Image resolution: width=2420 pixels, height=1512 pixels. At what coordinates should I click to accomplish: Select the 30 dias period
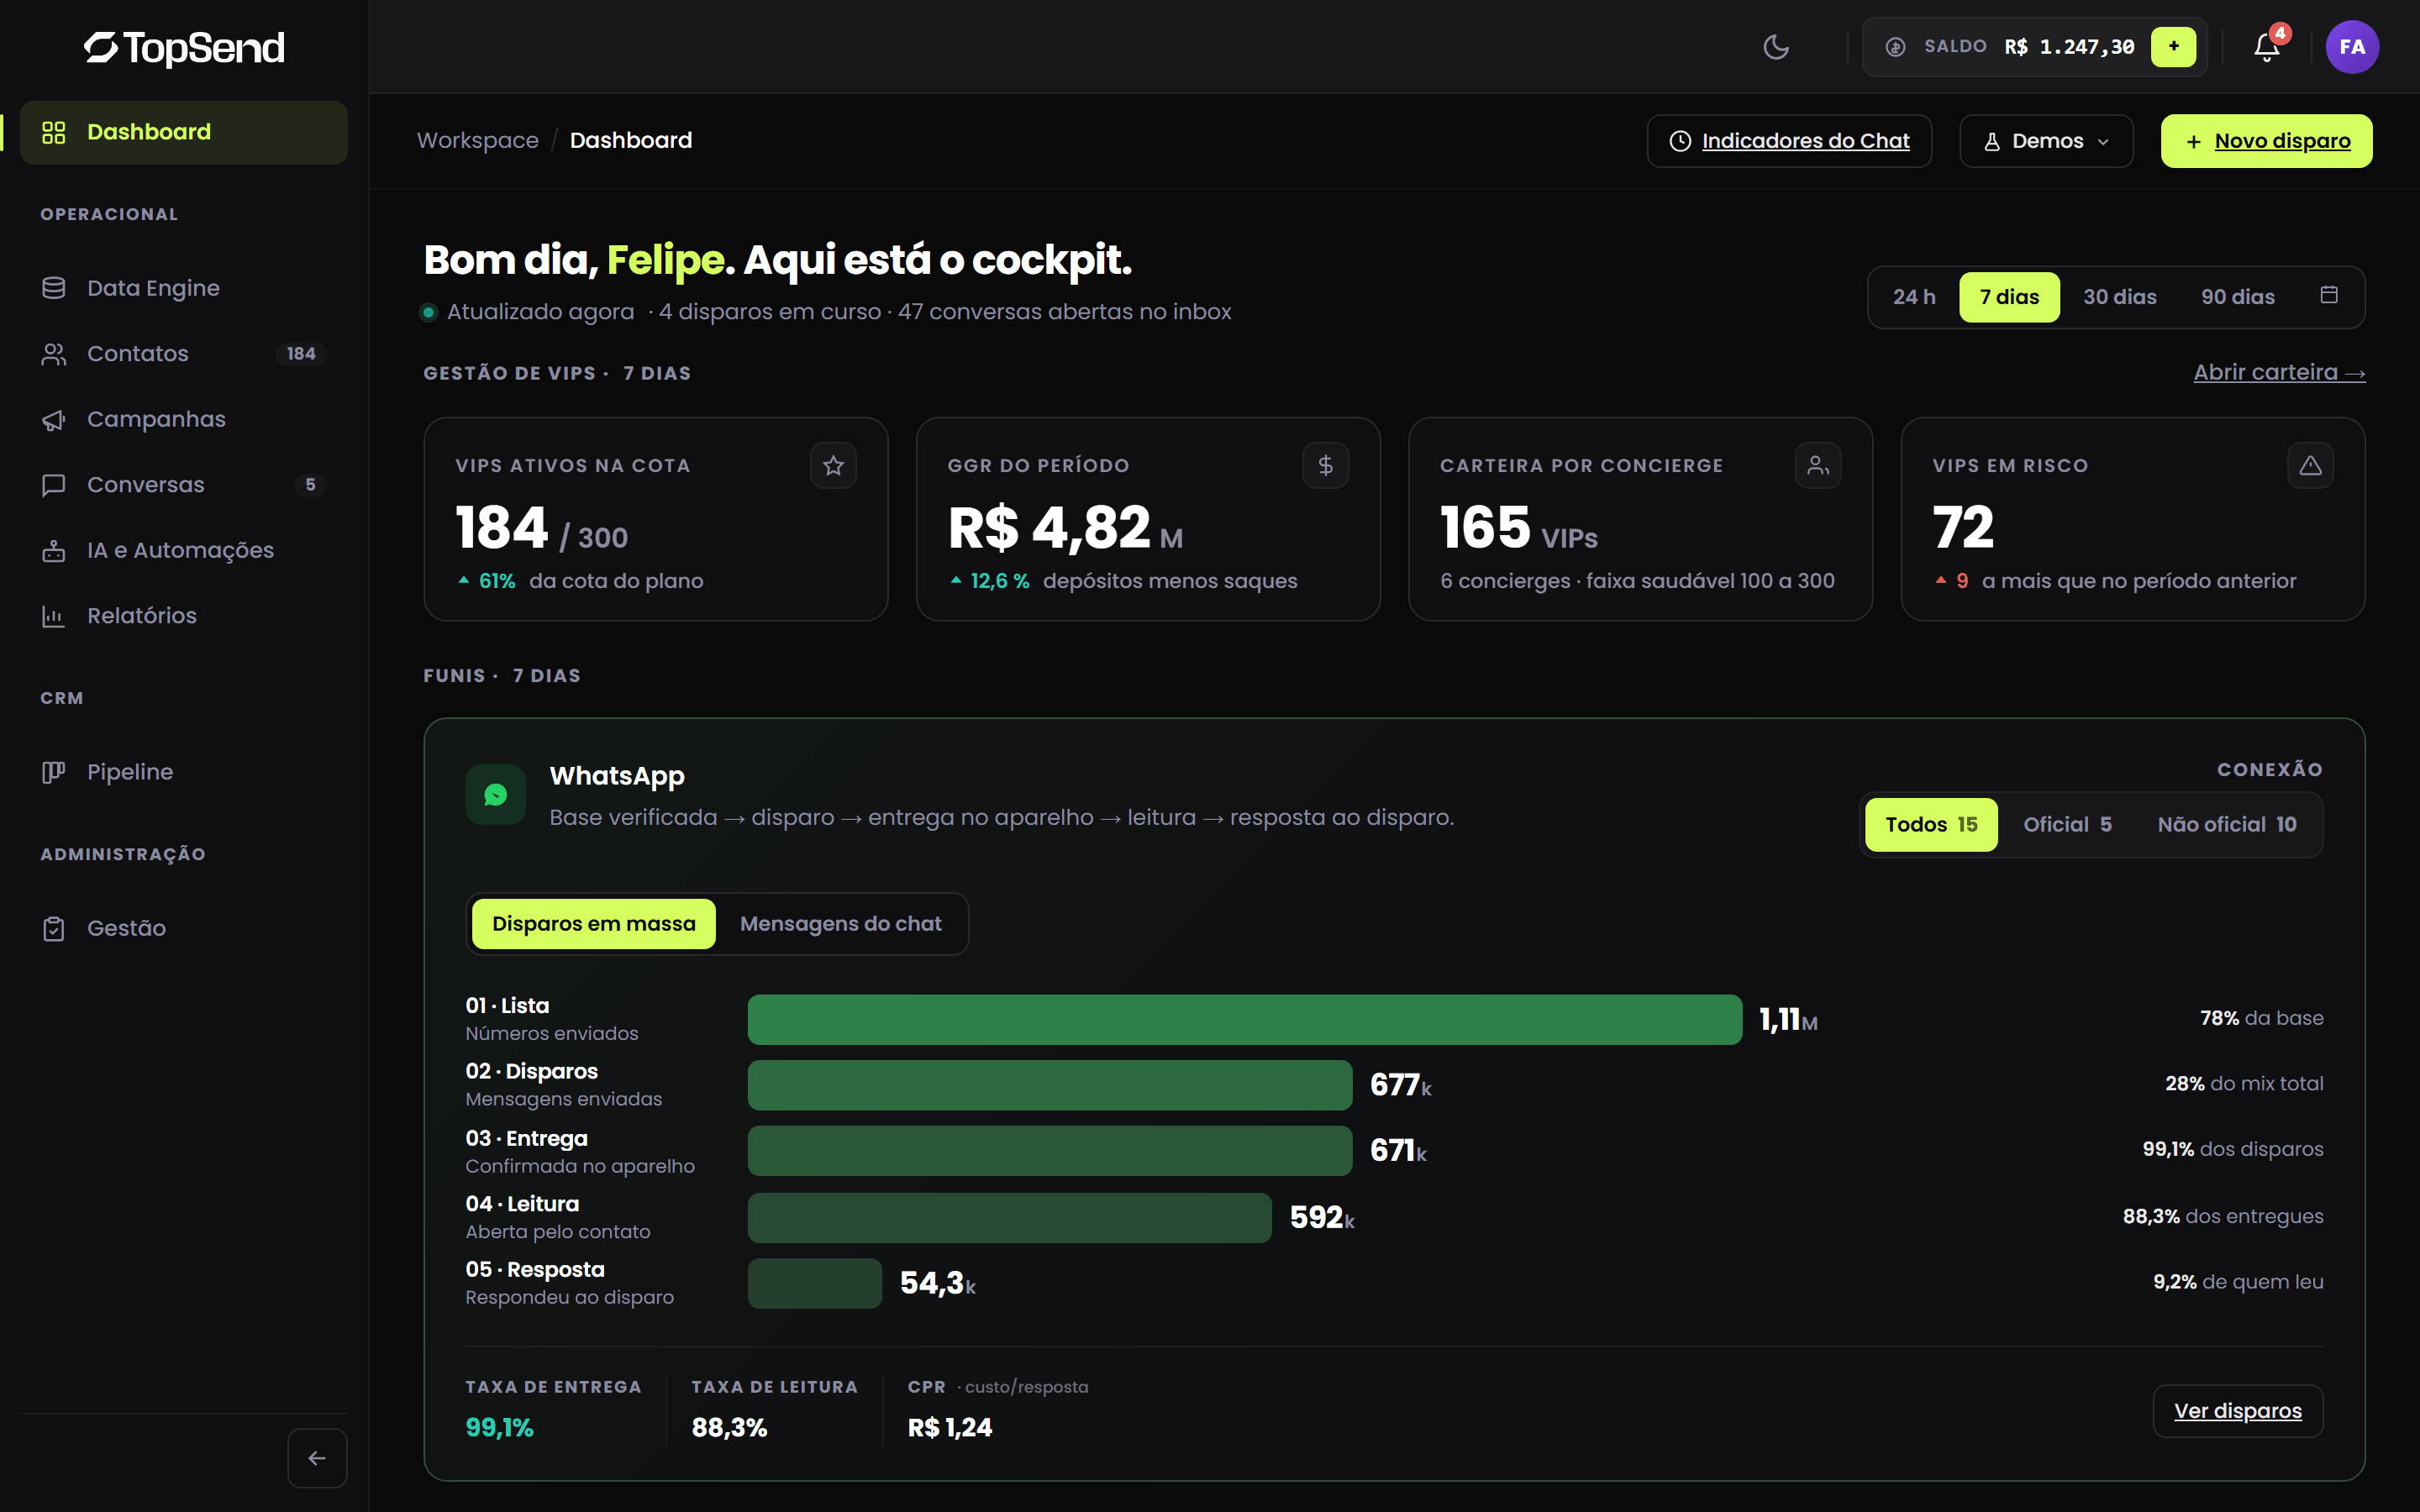pos(2120,297)
